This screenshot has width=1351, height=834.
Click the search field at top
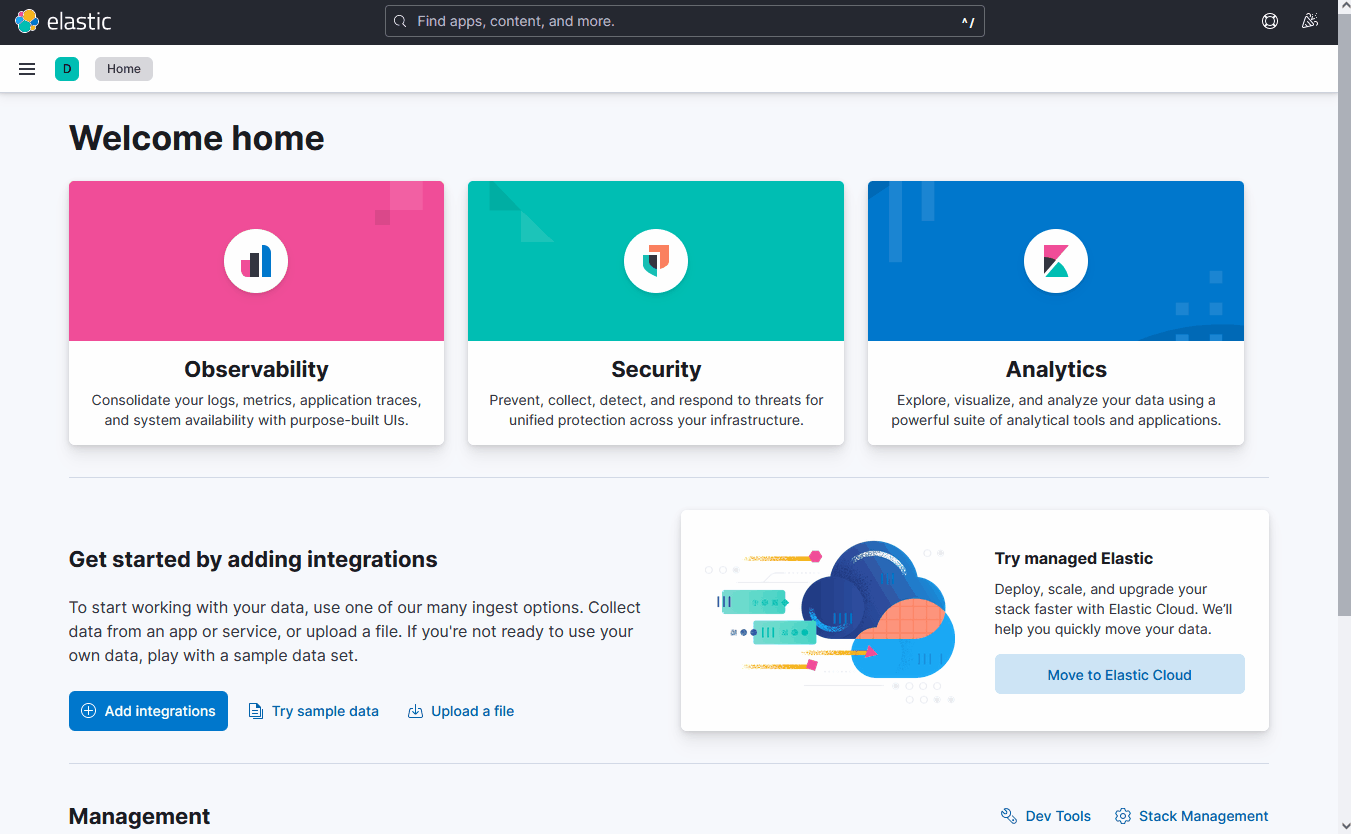(x=685, y=20)
